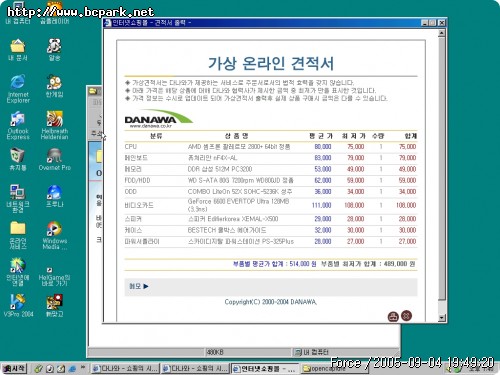Screen dimensions: 500x375
Task: Select the 인터넷에 연결 desktop icon
Action: [18, 272]
